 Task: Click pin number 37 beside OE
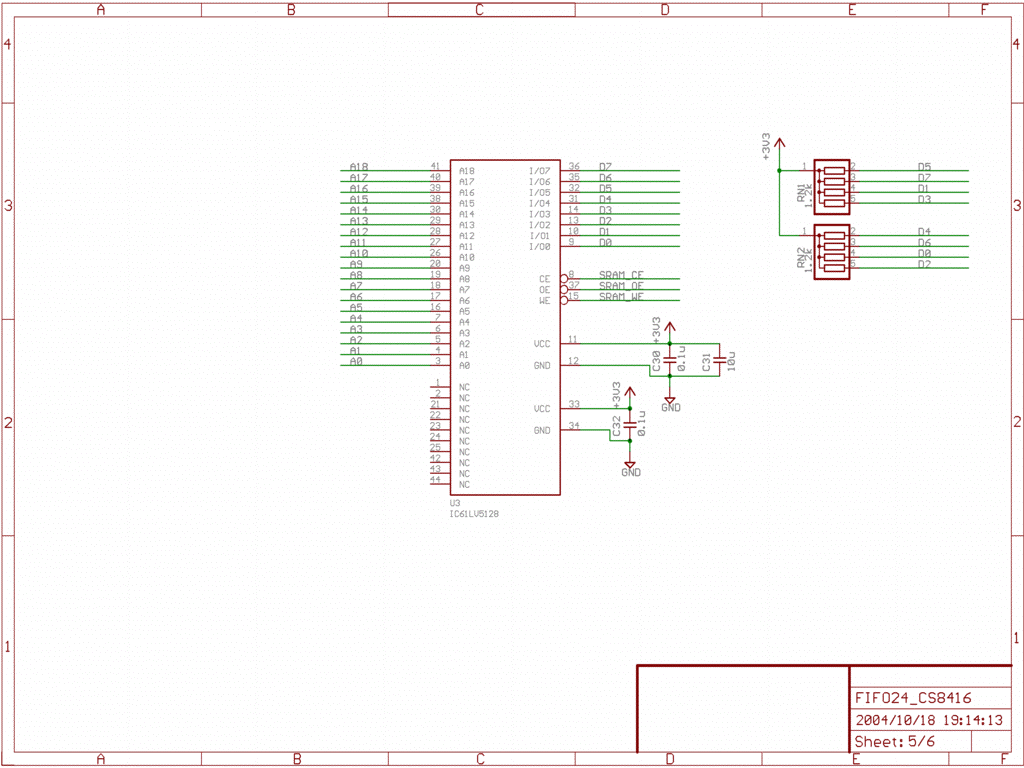tap(574, 285)
